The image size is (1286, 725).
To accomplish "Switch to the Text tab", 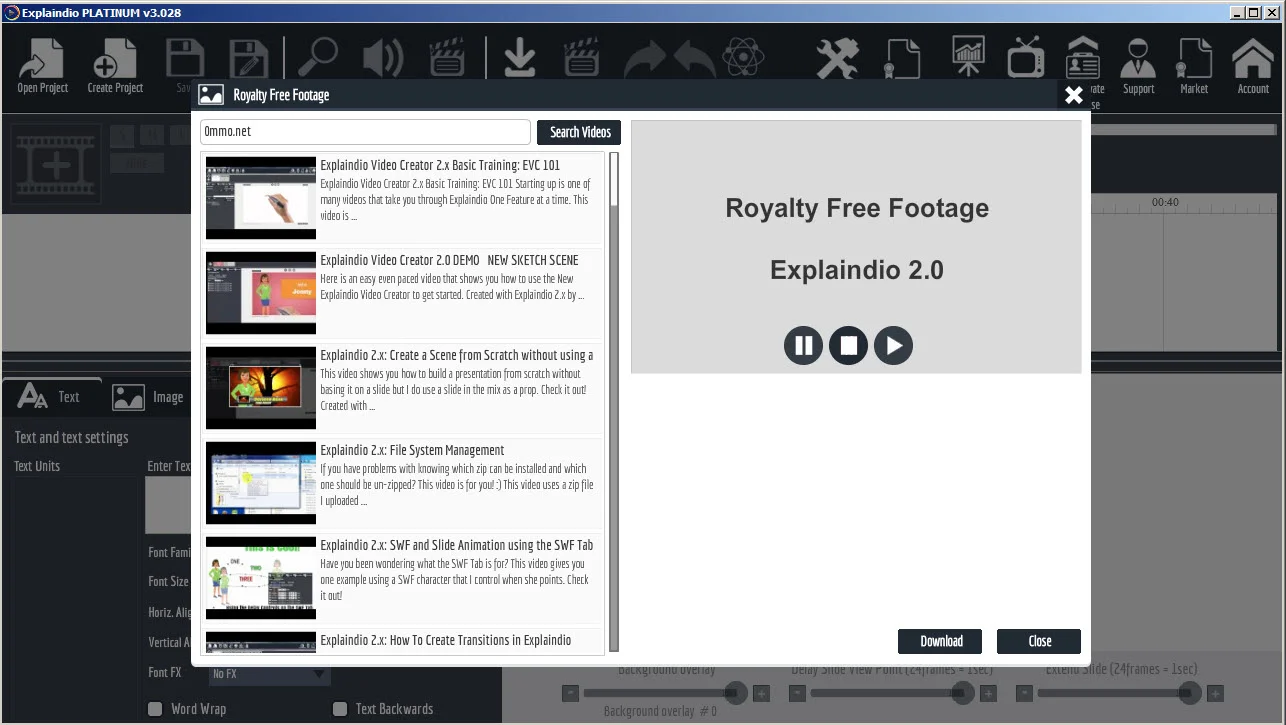I will [x=51, y=397].
